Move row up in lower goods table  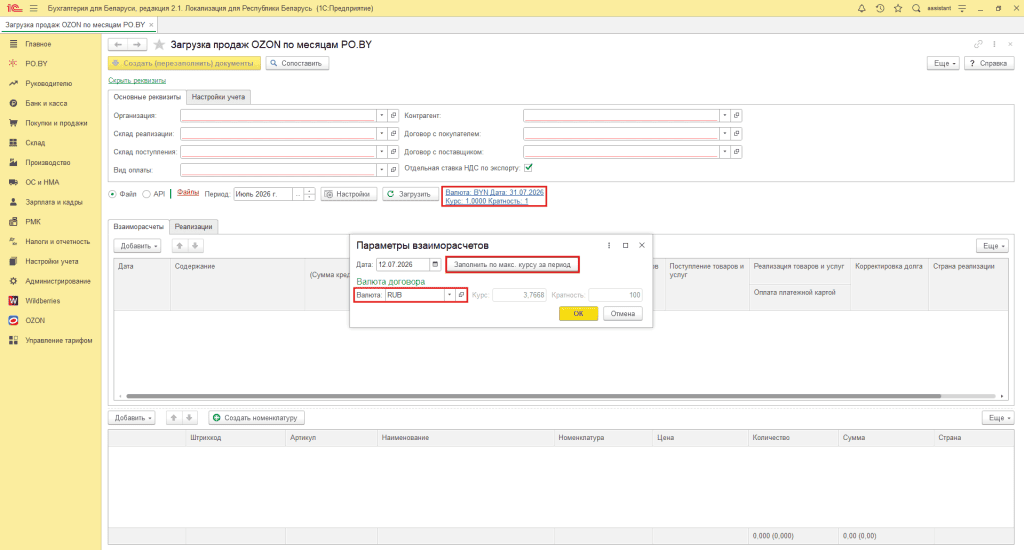pos(174,418)
